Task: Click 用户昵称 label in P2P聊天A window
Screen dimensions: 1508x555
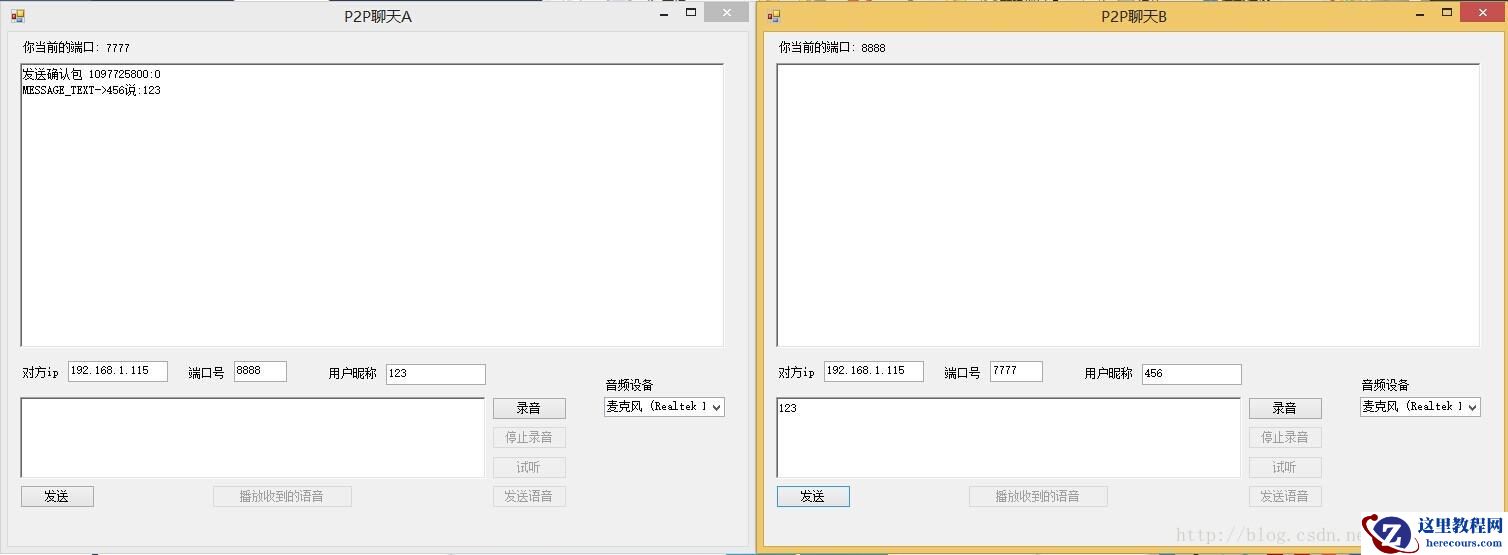Action: coord(353,373)
